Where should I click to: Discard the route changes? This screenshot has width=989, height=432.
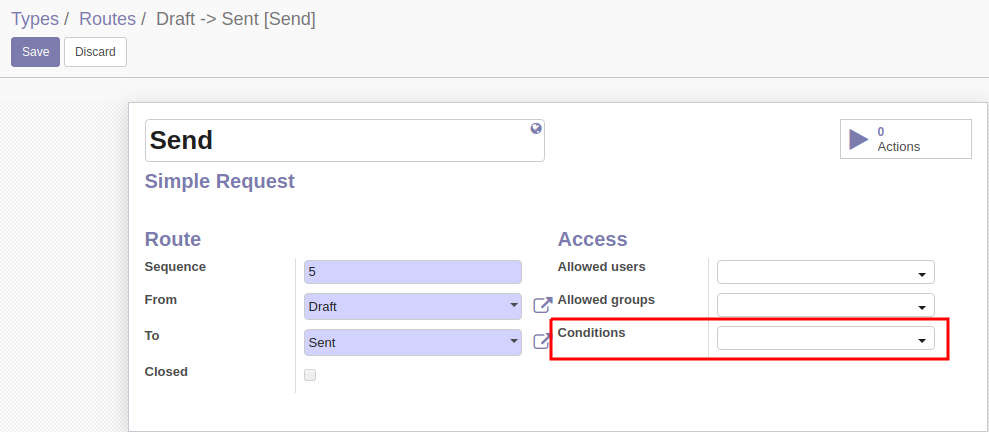95,52
